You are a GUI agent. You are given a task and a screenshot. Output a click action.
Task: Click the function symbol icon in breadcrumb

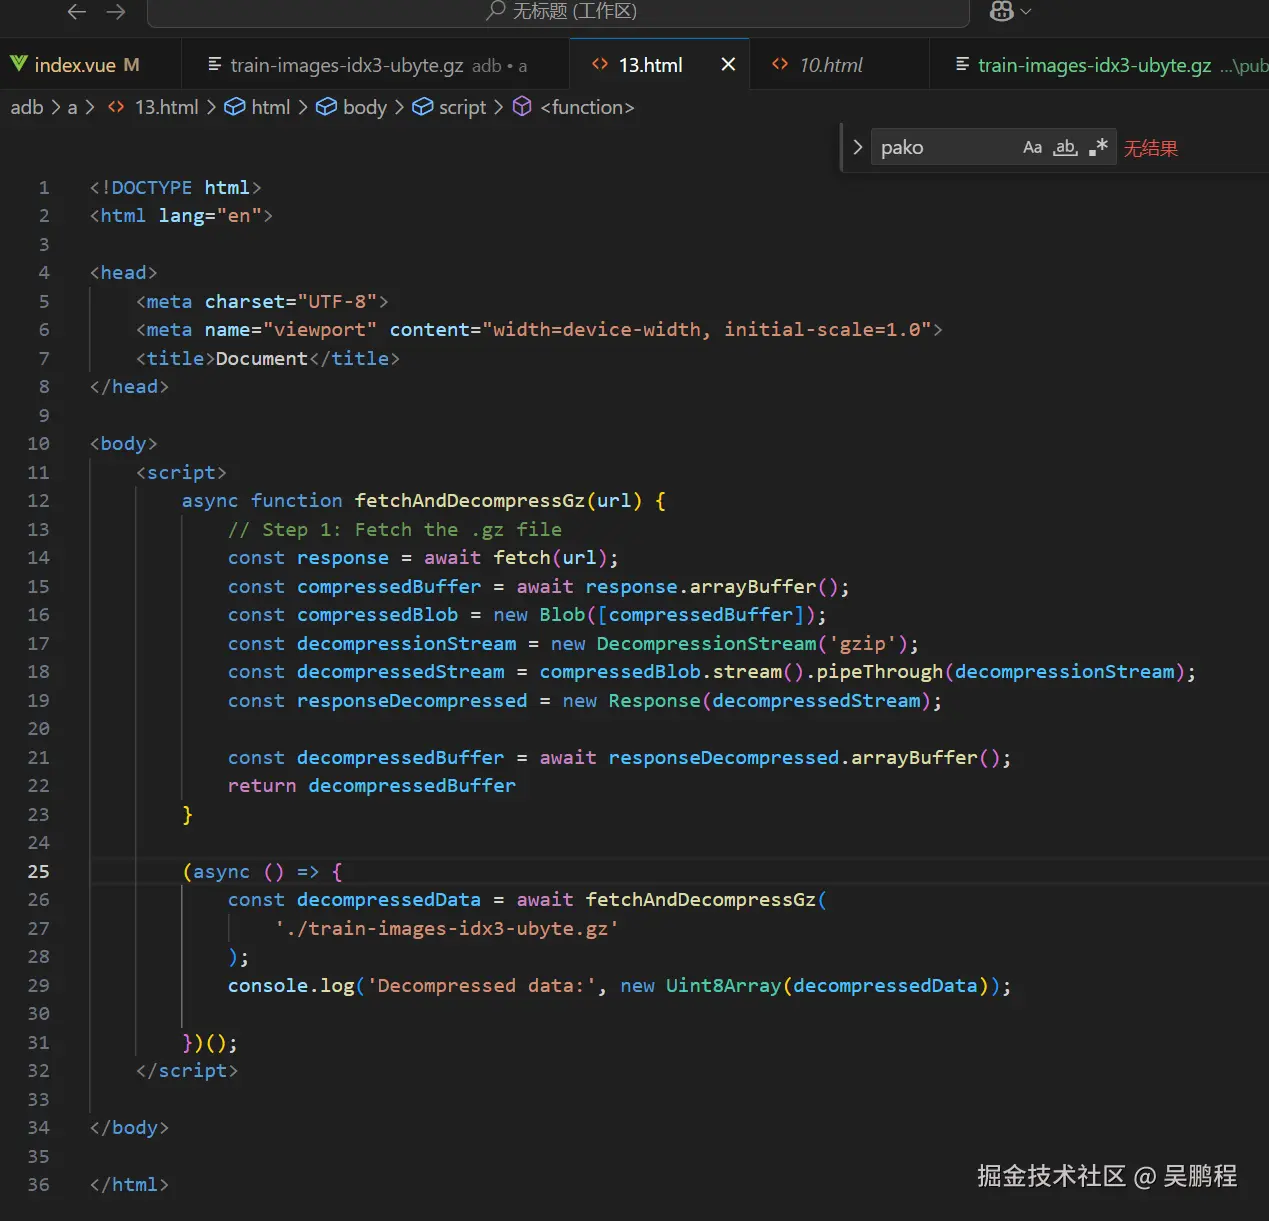pos(522,107)
